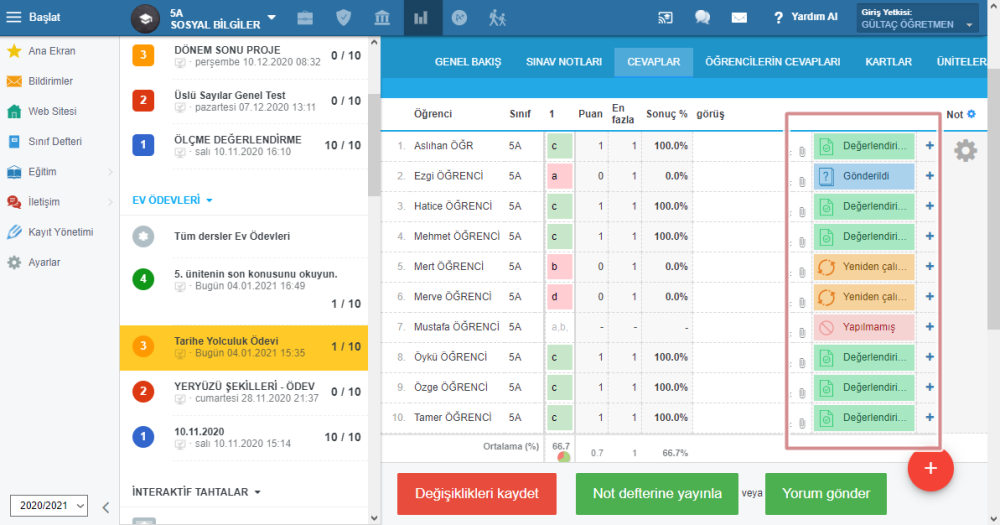
Task: Click the blue gear next to Not header
Action: point(971,114)
